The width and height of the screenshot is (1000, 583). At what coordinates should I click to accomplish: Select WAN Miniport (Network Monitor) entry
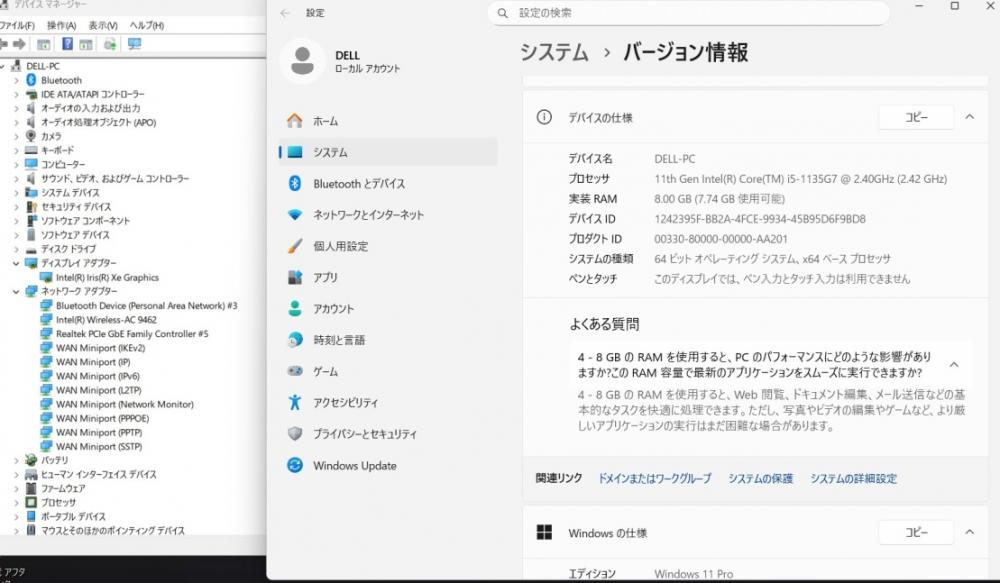[124, 404]
